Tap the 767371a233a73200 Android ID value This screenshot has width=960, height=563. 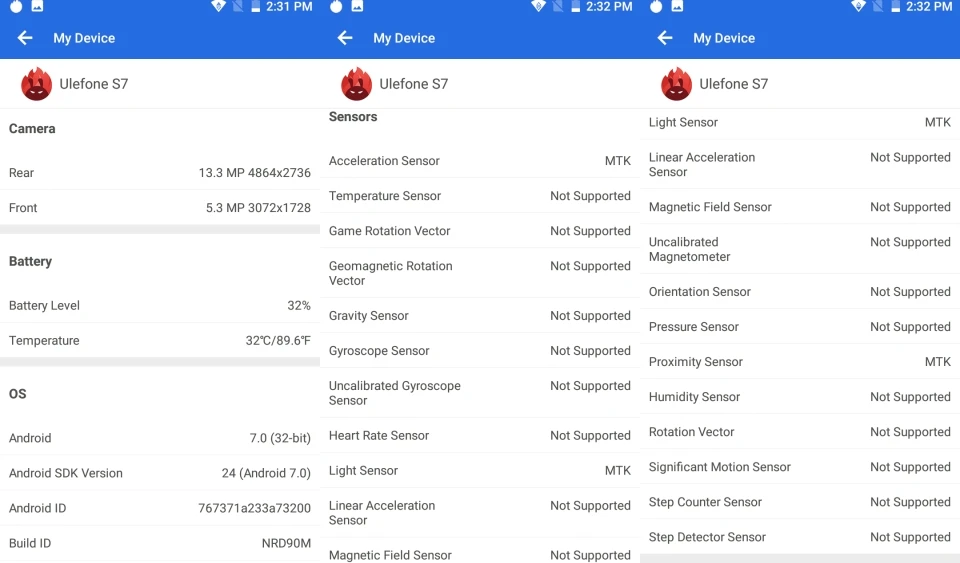coord(255,508)
